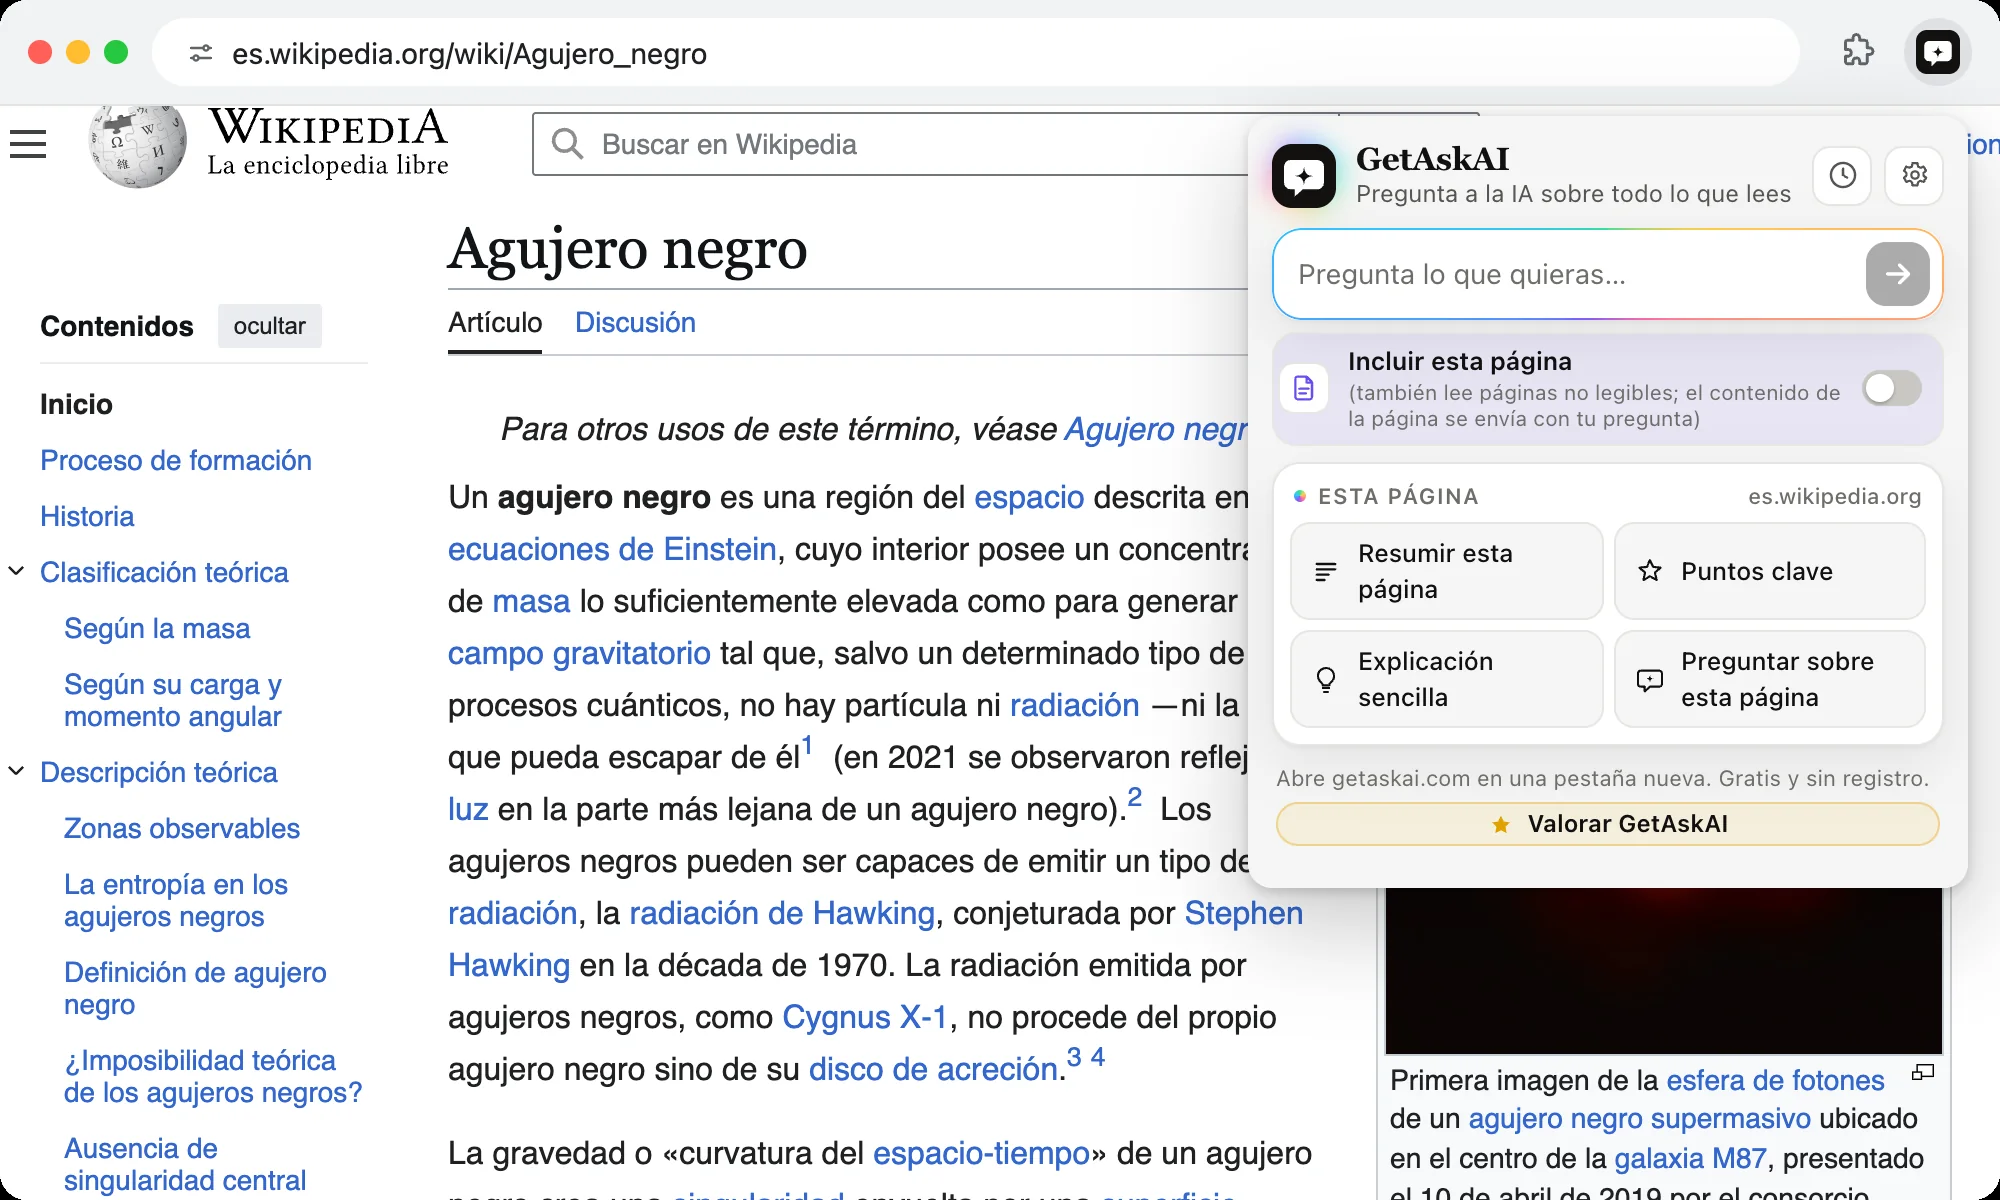Open the Wikipedia hamburger menu
Image resolution: width=2000 pixels, height=1200 pixels.
tap(28, 144)
